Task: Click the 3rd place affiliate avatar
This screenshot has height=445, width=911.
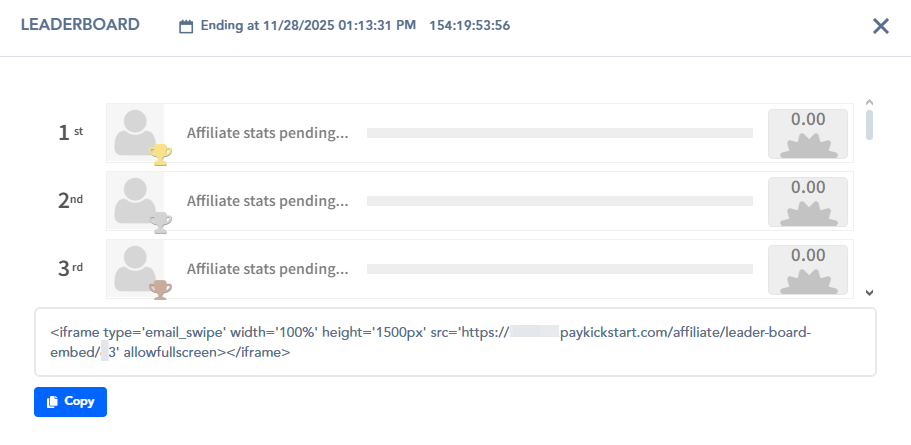Action: click(x=135, y=269)
